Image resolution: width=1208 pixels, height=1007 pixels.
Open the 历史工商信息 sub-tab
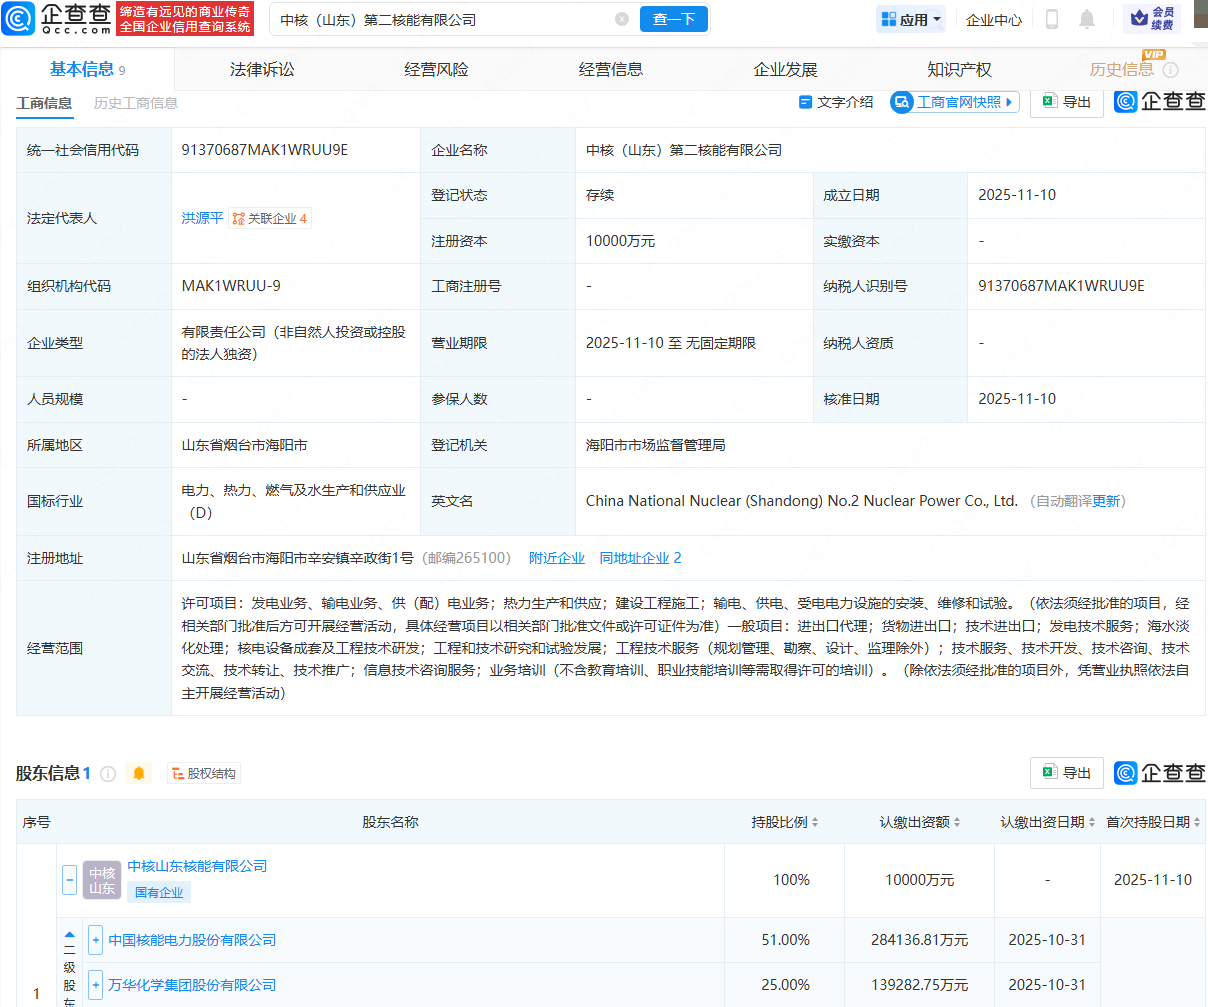tap(136, 103)
